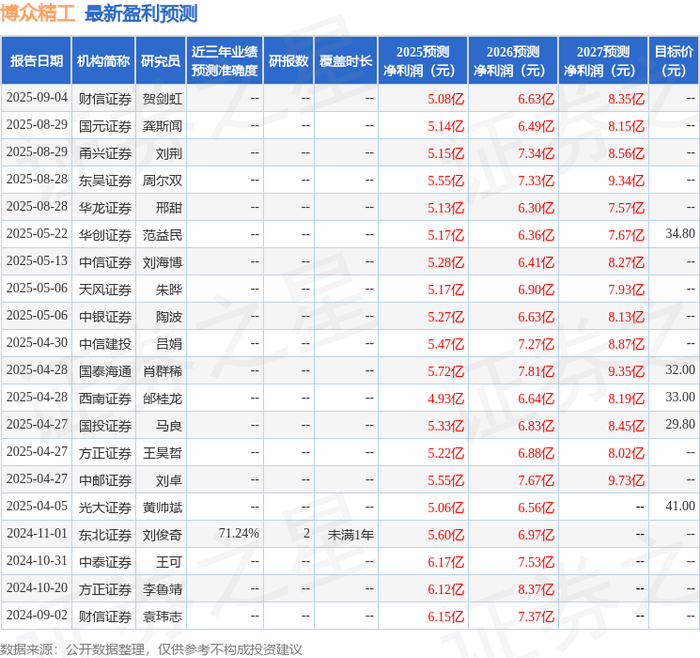Select accuracy value 71.24%

[239, 533]
